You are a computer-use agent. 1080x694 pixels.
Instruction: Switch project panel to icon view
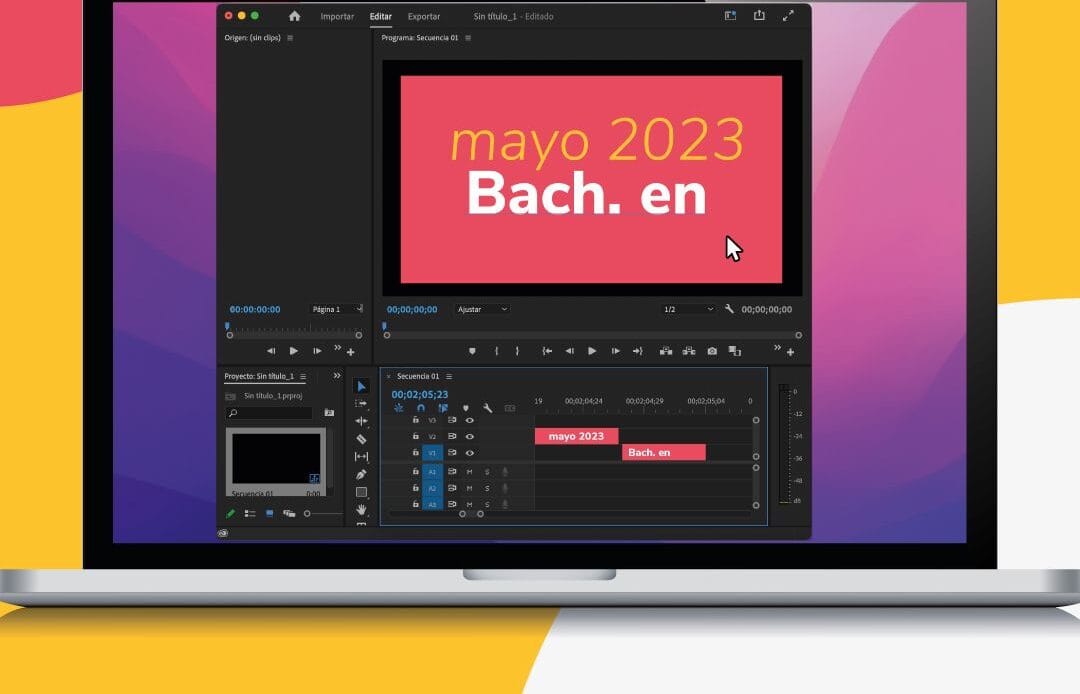(269, 514)
